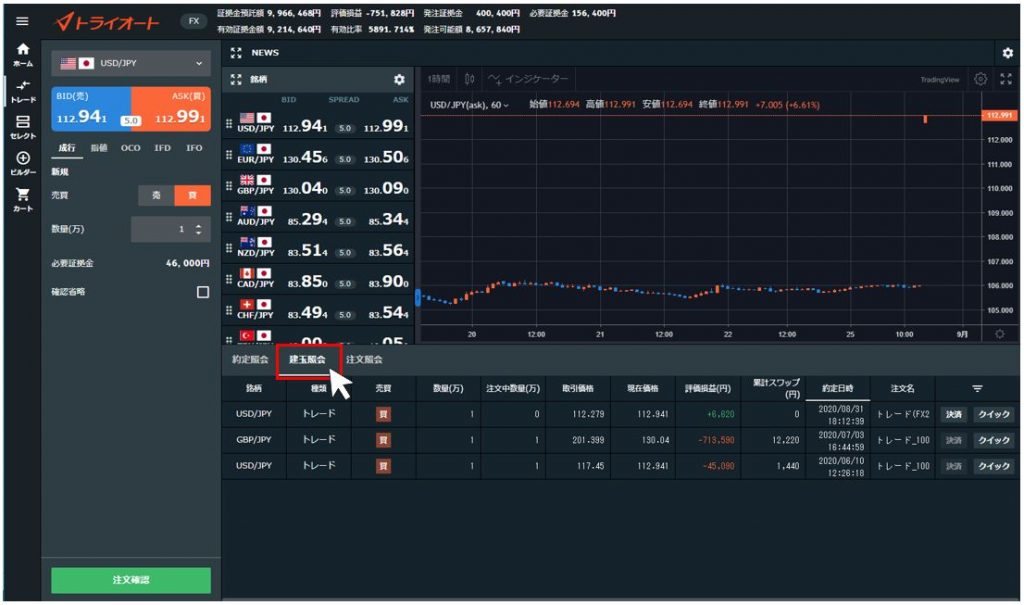Grab CHF/JPY row drag handle
The width and height of the screenshot is (1024, 605).
(x=229, y=310)
